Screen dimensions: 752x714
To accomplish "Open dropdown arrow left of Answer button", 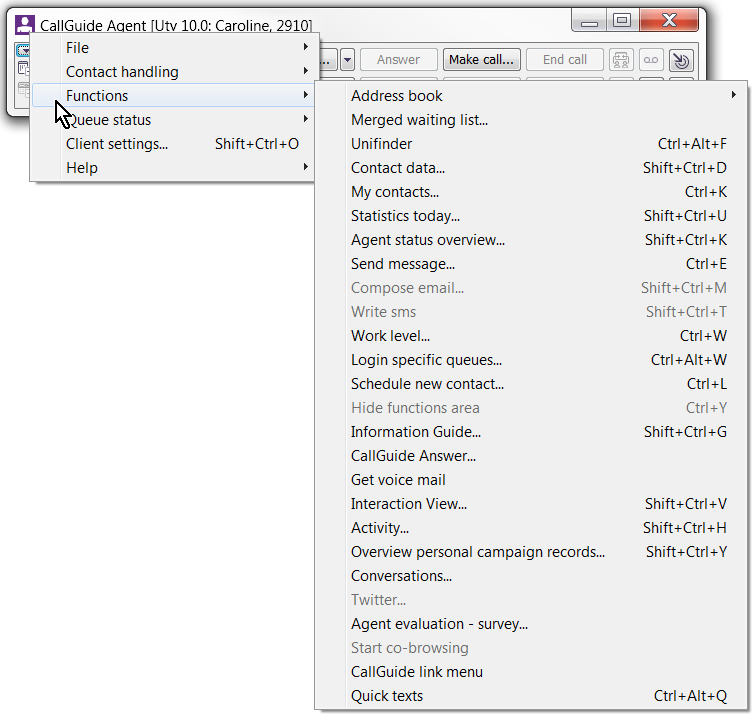I will pos(347,60).
